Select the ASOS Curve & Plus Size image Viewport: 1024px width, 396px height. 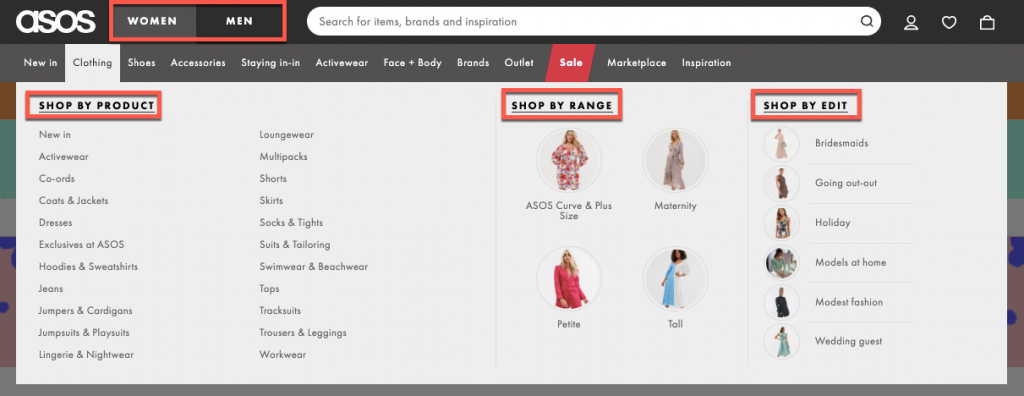click(x=569, y=161)
